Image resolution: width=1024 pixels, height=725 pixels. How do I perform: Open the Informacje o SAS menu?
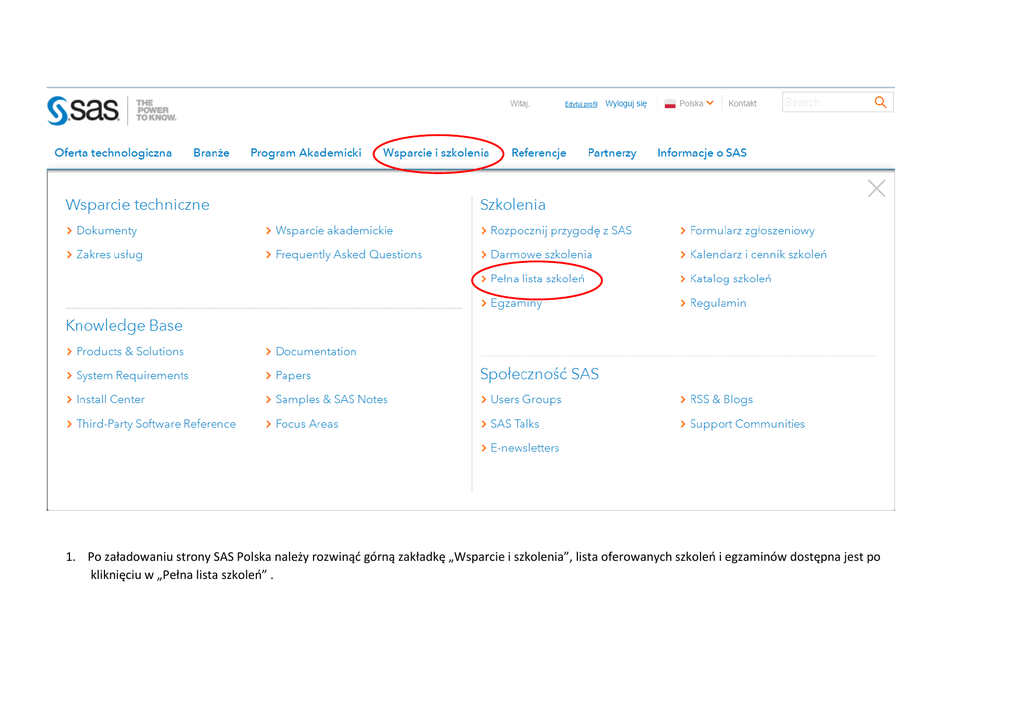pos(702,153)
